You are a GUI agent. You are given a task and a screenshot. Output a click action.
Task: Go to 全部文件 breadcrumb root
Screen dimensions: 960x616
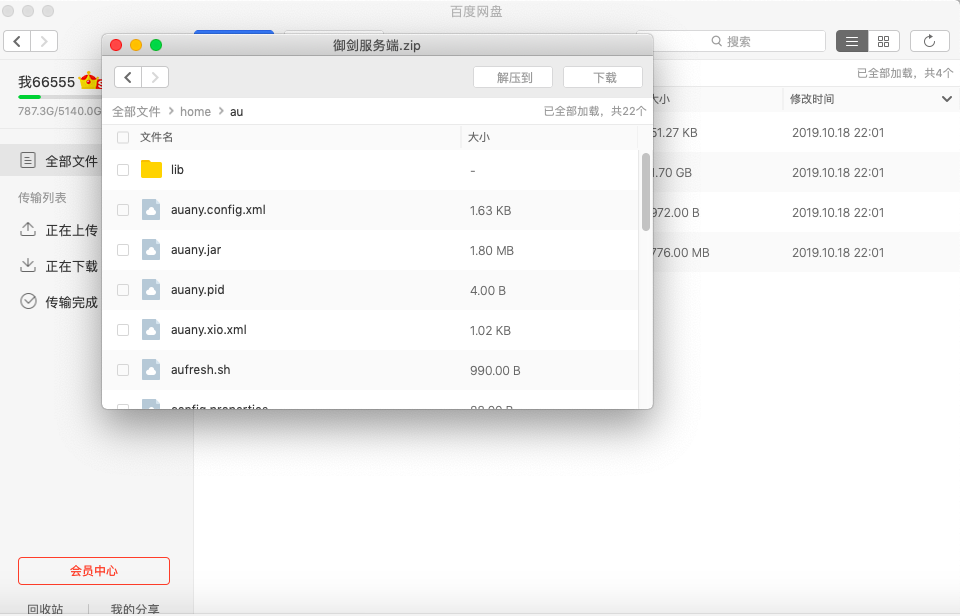[136, 112]
